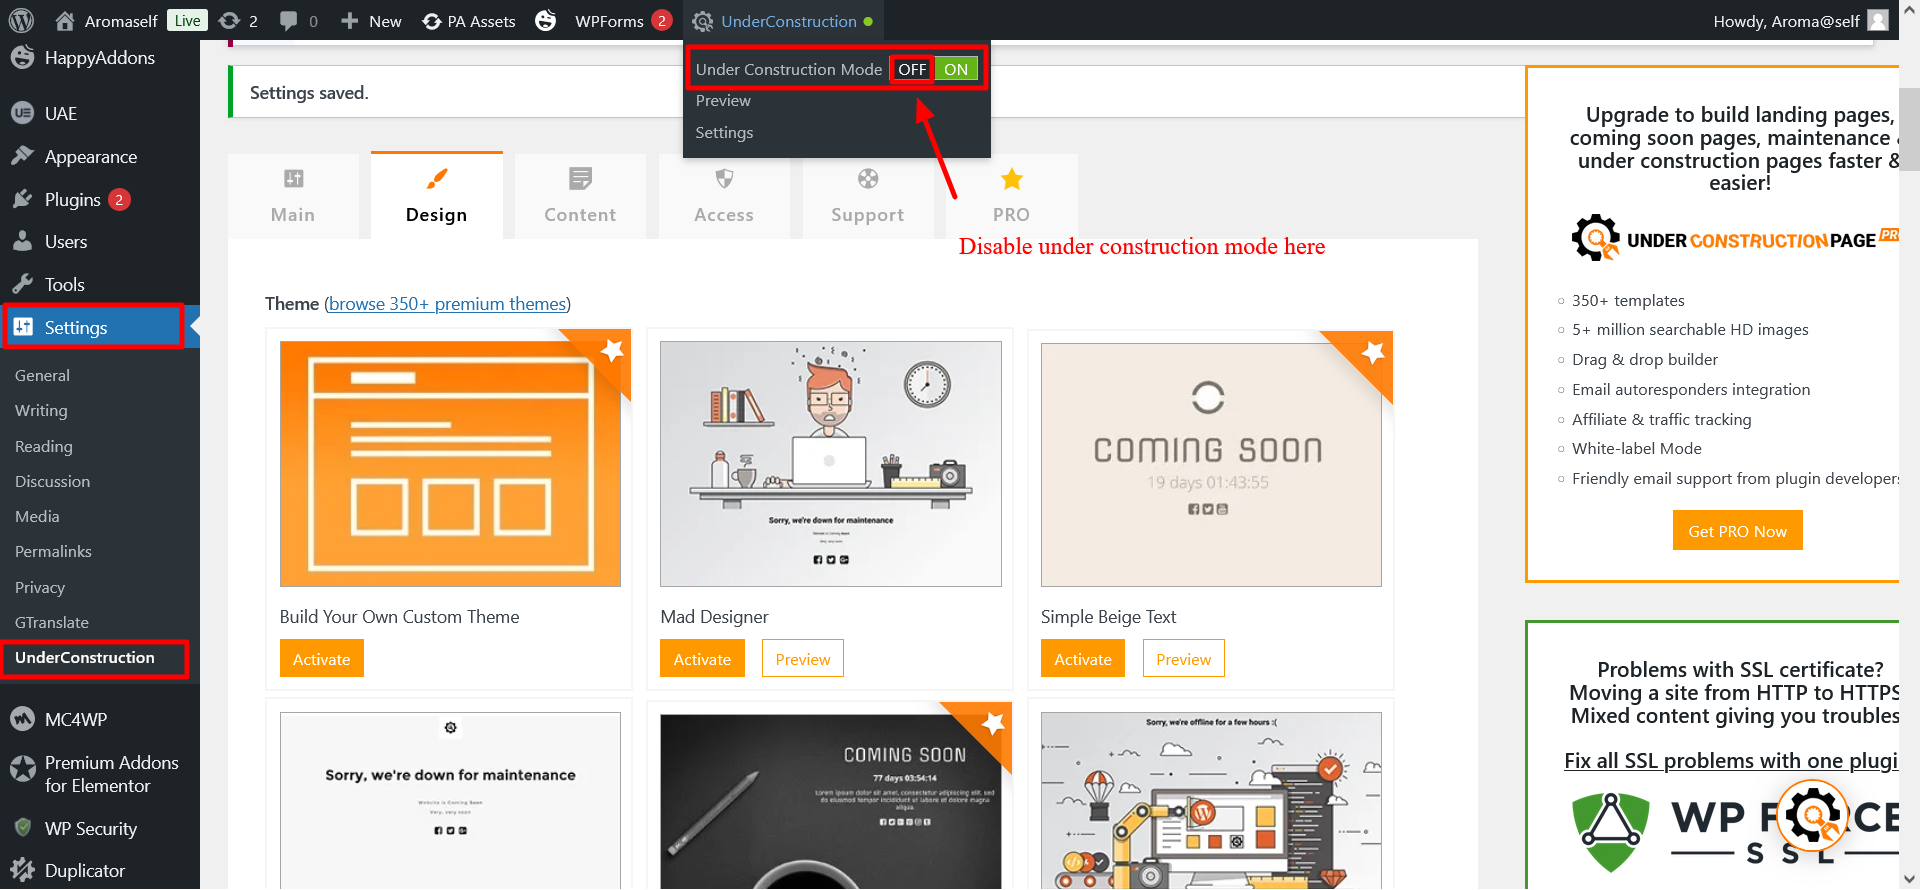Click the Duplicator gear icon
Viewport: 1920px width, 890px height.
pos(22,870)
